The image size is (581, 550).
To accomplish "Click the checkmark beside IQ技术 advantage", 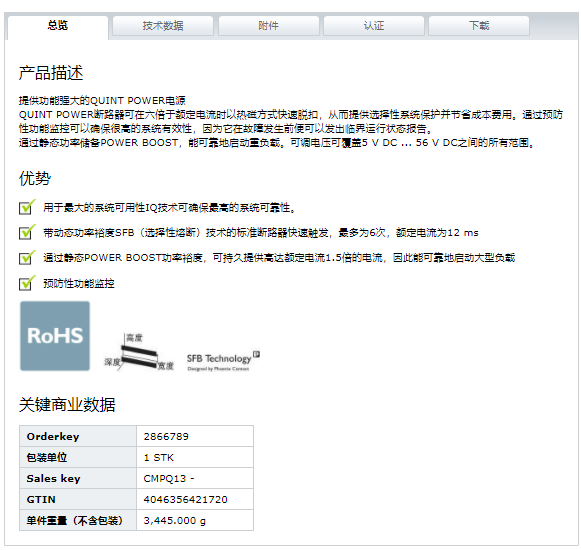I will [27, 207].
